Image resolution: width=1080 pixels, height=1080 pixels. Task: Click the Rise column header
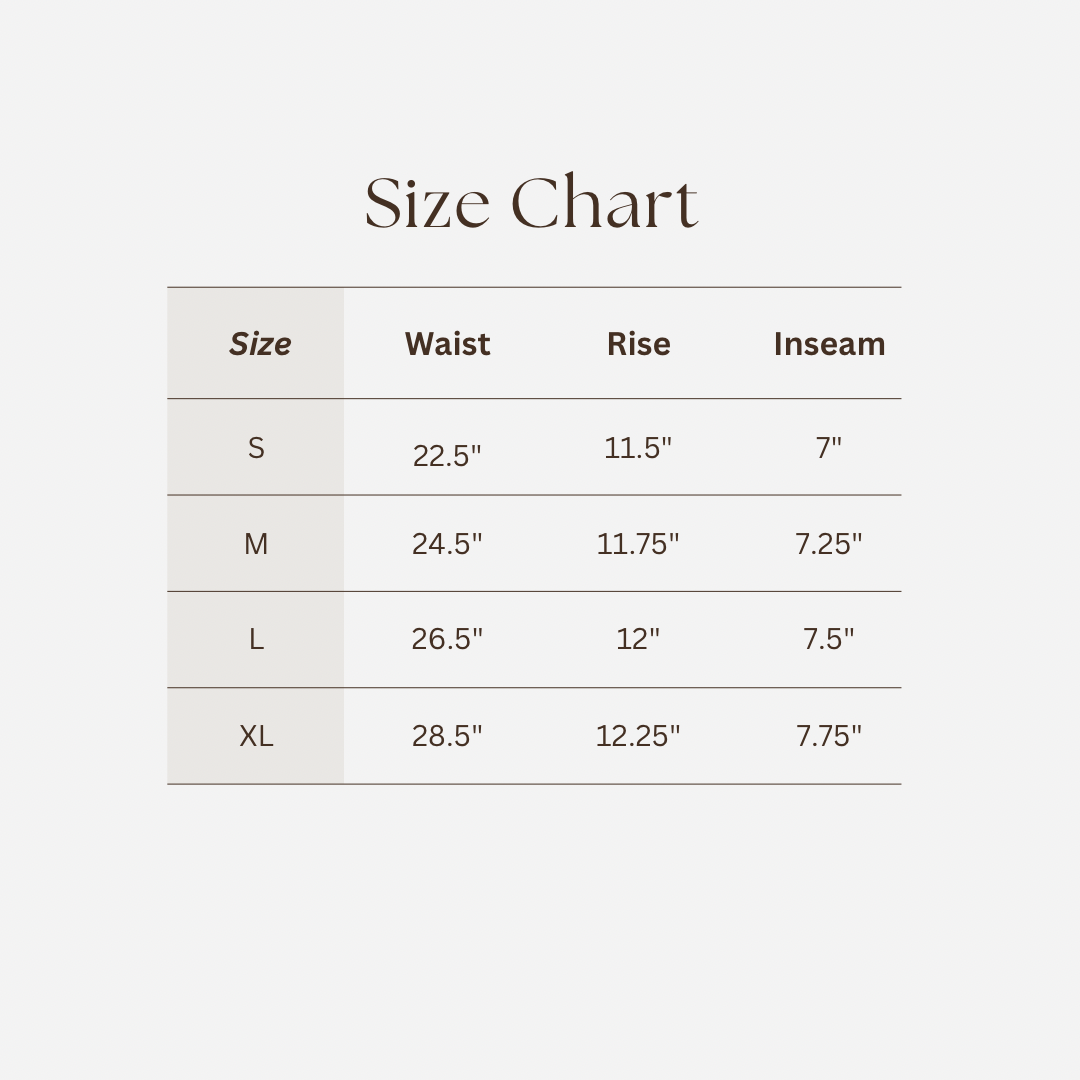point(638,344)
